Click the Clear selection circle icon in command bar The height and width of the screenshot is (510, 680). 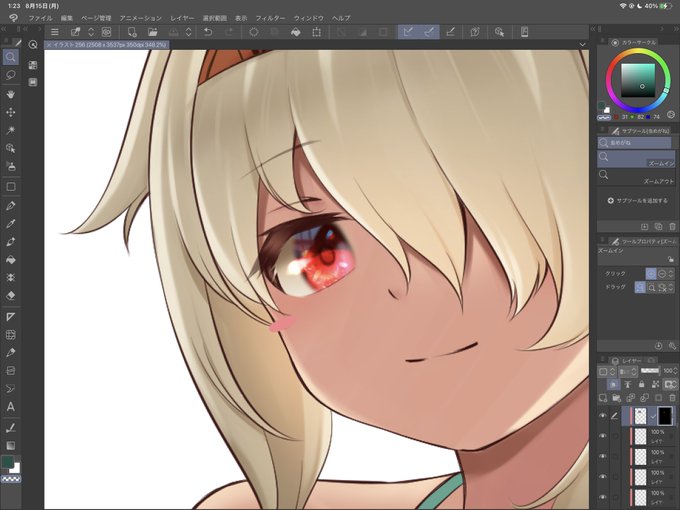pyautogui.click(x=254, y=32)
